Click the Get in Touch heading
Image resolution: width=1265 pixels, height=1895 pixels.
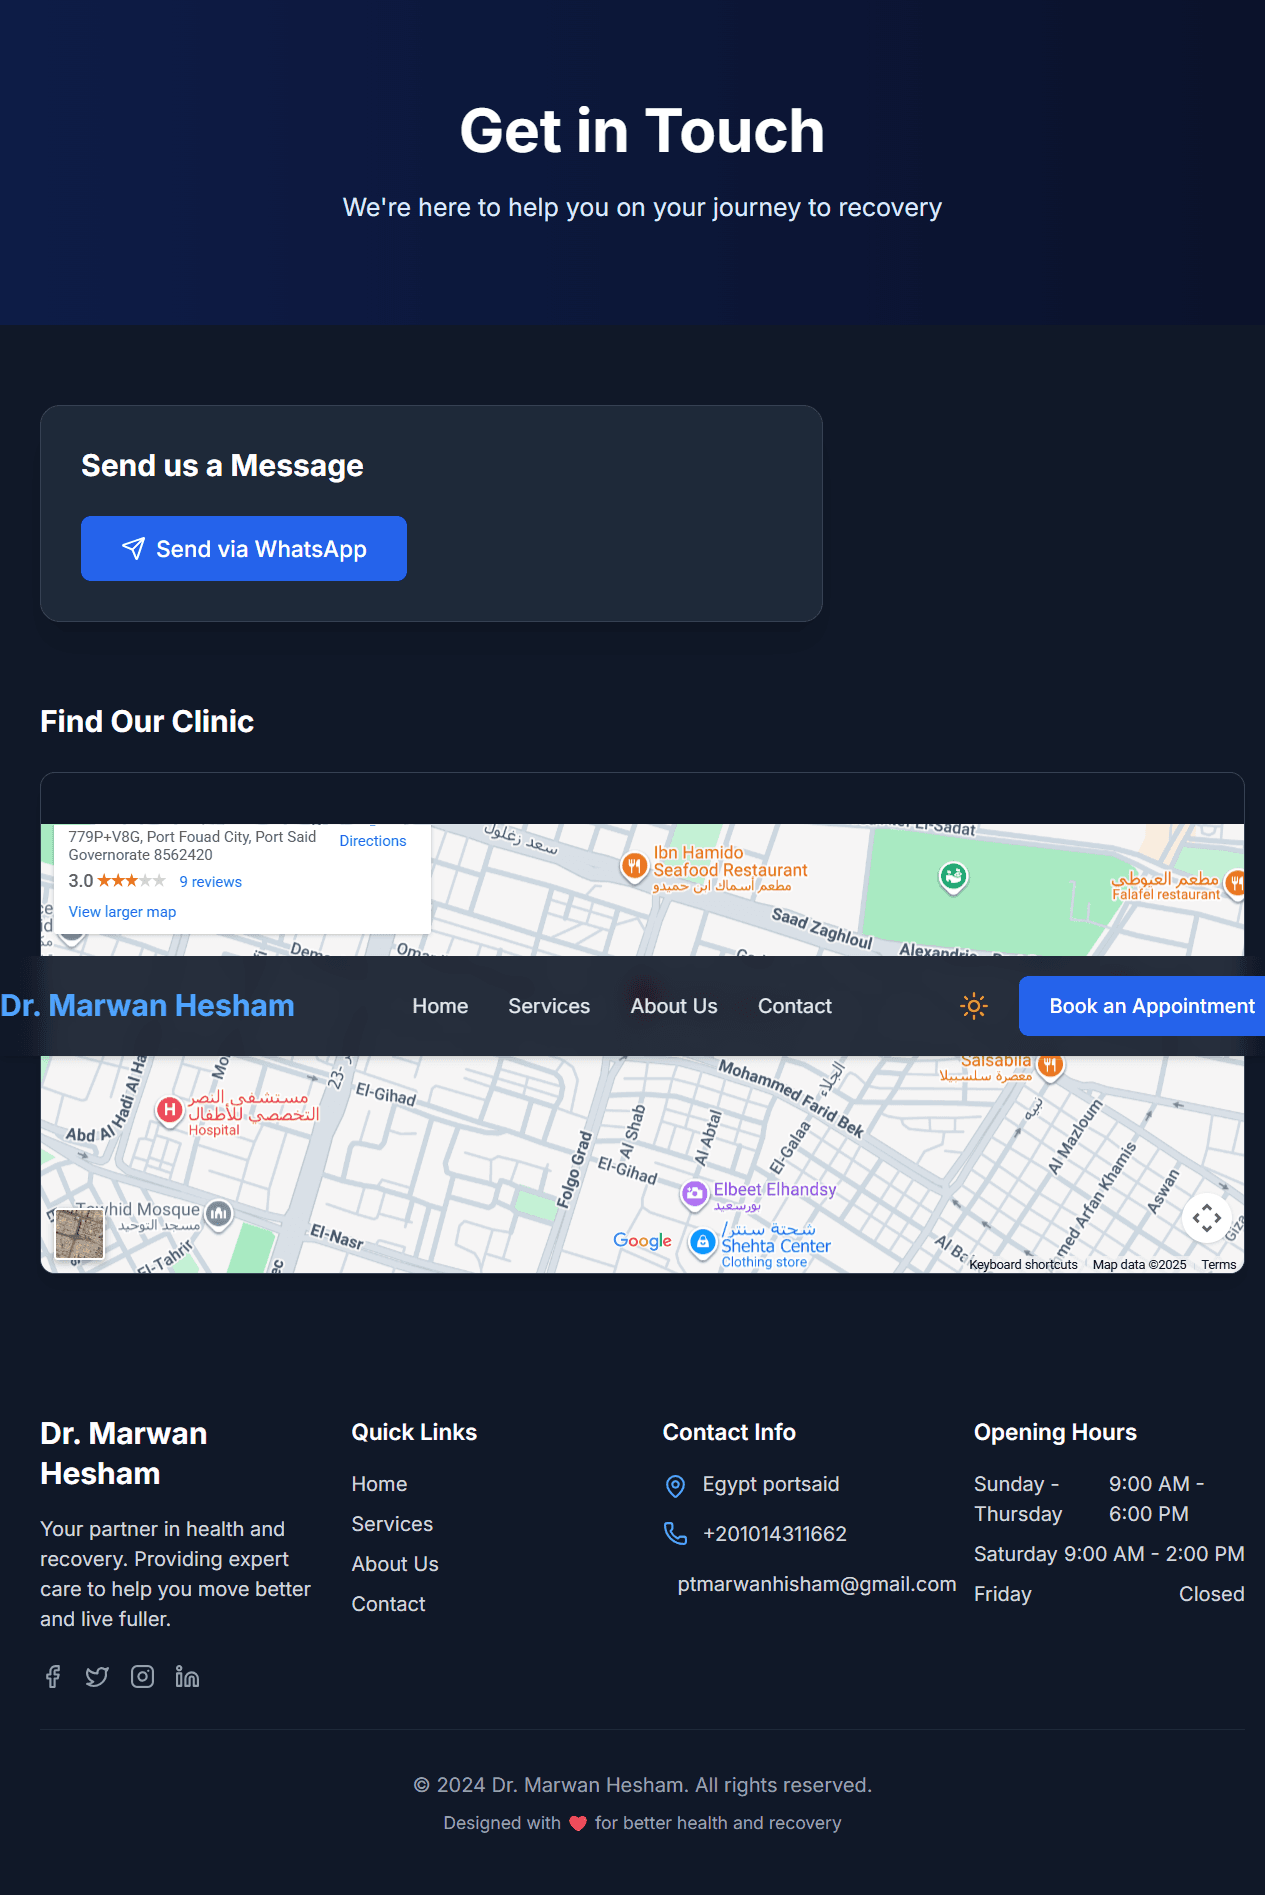642,131
